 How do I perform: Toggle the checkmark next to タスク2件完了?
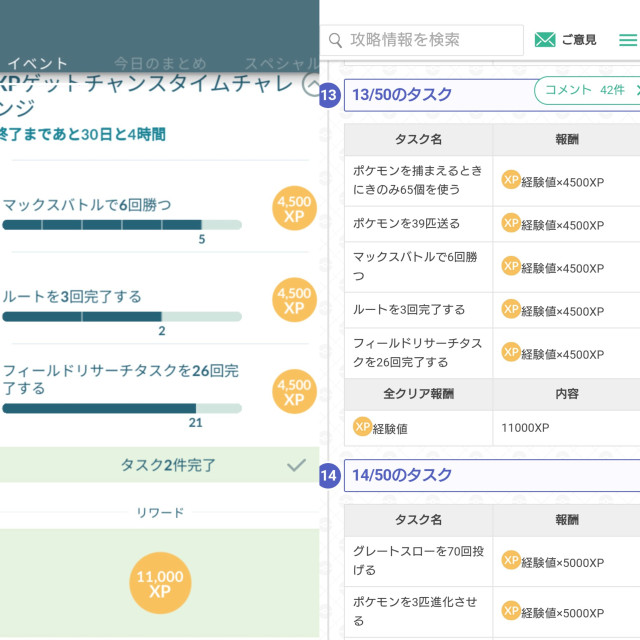pyautogui.click(x=296, y=465)
